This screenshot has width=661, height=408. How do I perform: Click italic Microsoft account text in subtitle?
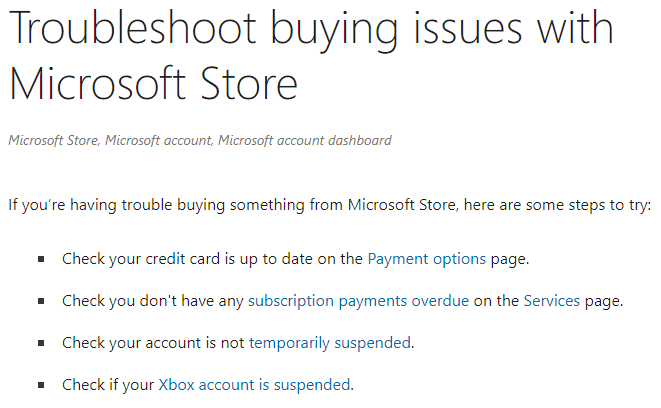tap(159, 140)
